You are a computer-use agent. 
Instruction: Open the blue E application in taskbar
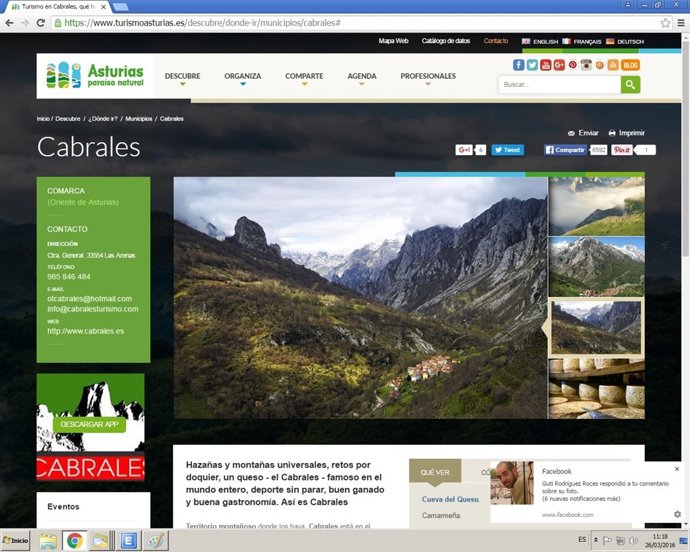coord(128,541)
